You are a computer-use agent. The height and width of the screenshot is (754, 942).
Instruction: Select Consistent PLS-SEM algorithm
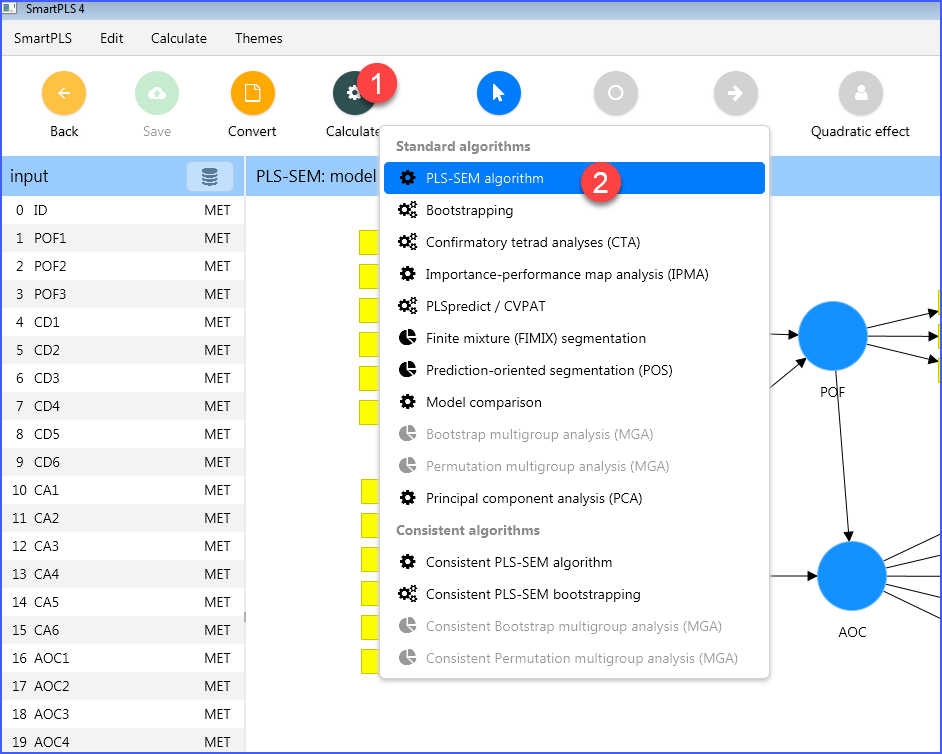click(518, 562)
